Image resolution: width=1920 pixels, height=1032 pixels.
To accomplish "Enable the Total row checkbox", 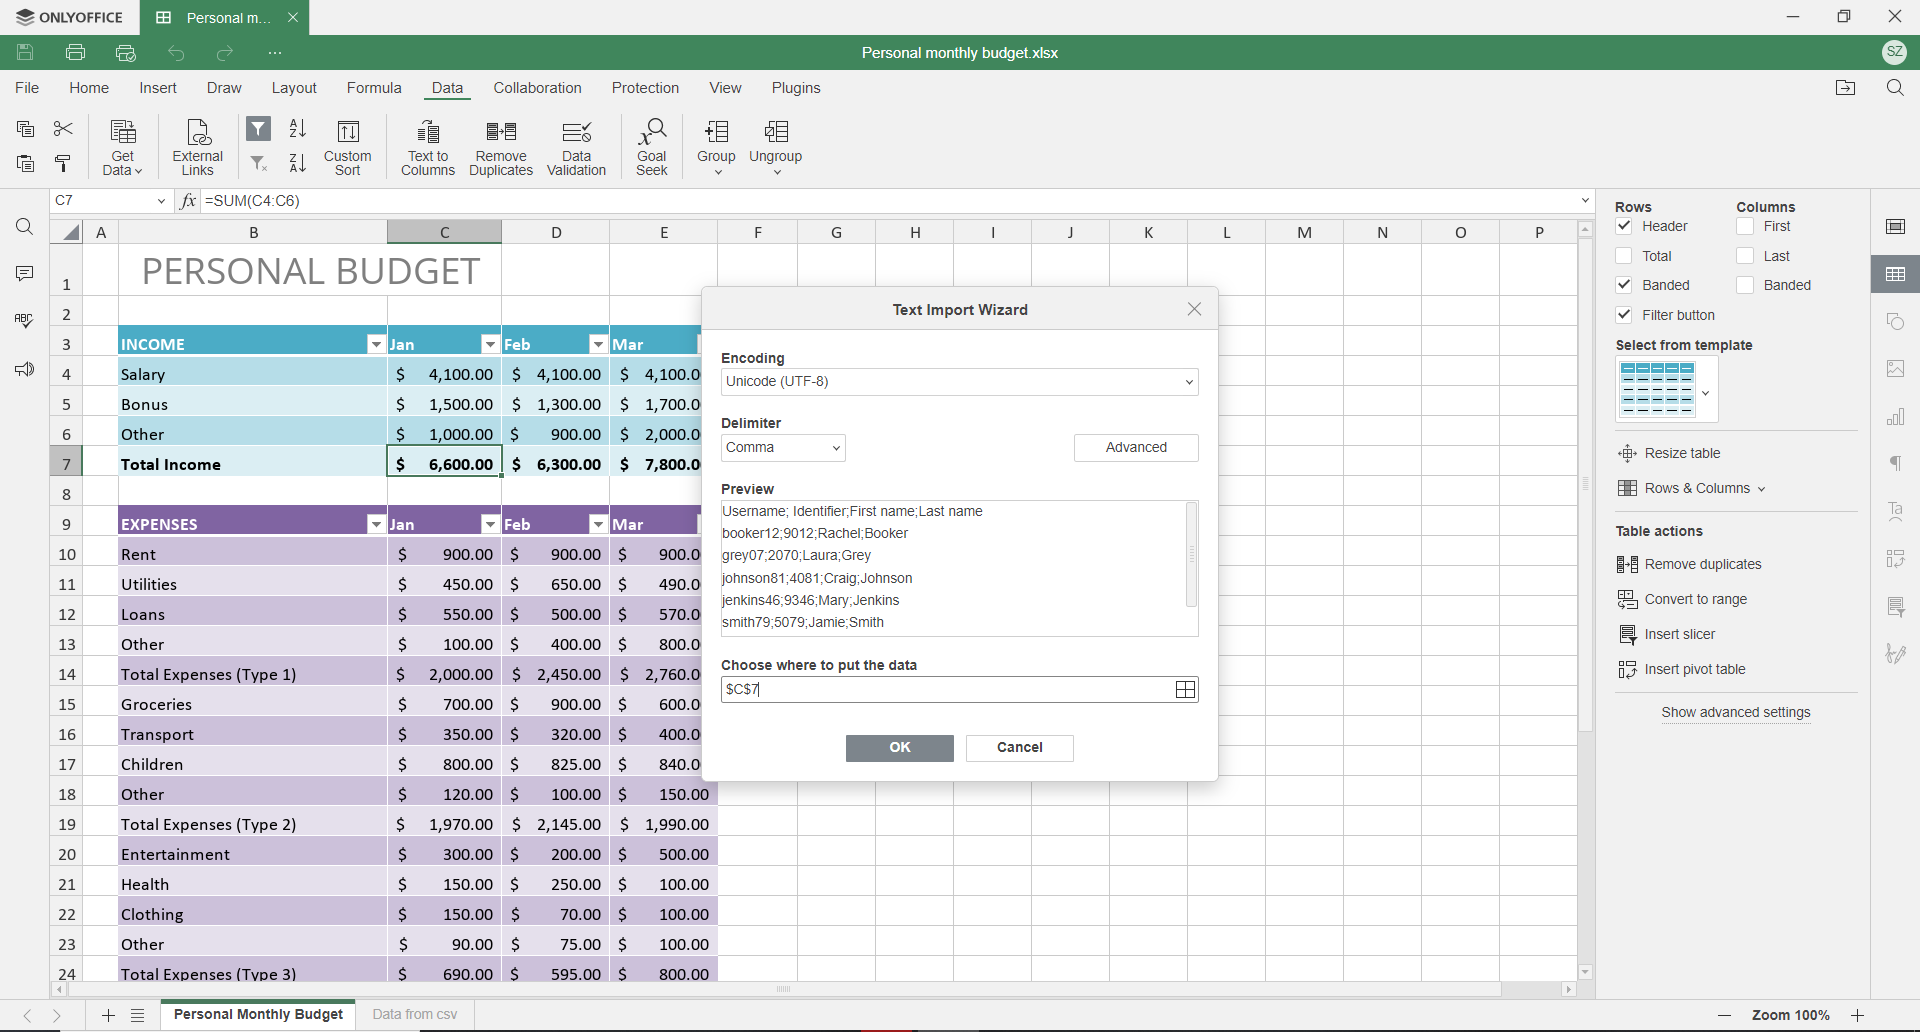I will click(x=1624, y=256).
